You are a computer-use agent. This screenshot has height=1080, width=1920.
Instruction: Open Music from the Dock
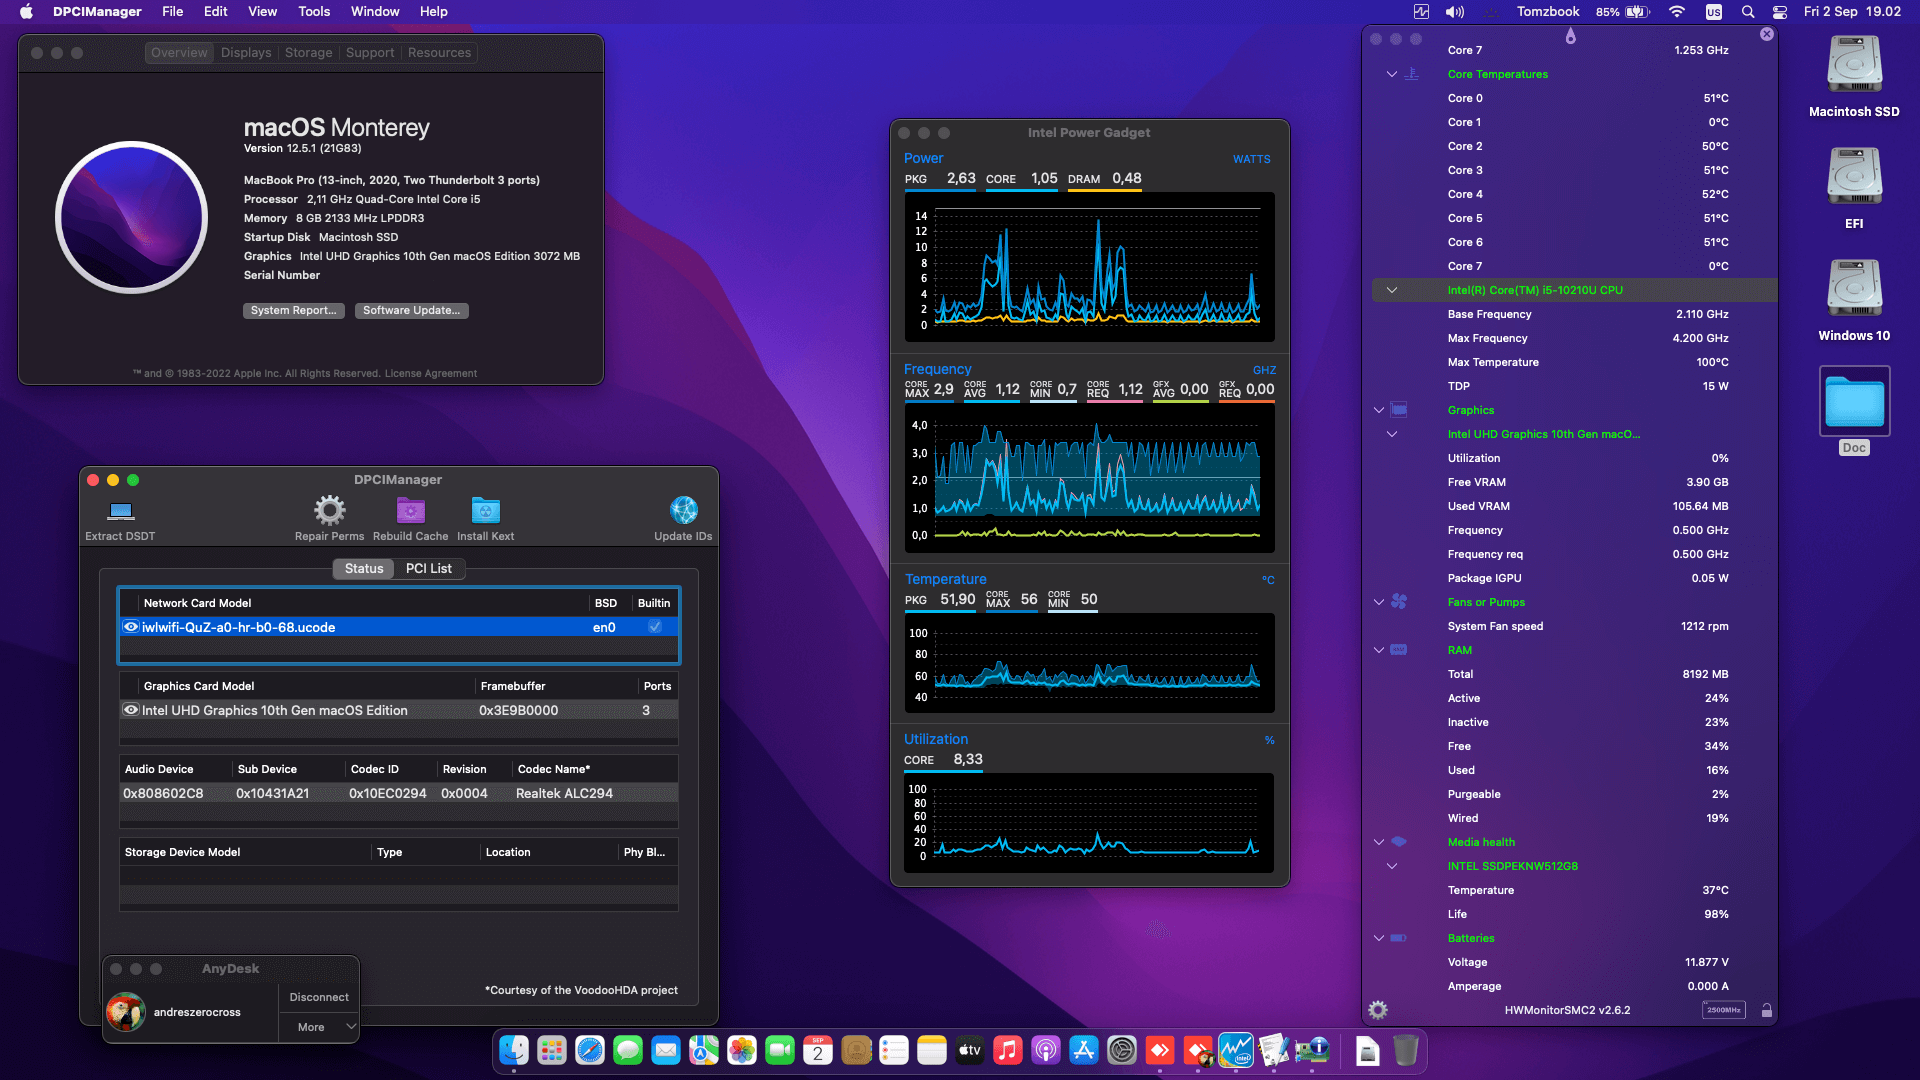[1008, 1050]
